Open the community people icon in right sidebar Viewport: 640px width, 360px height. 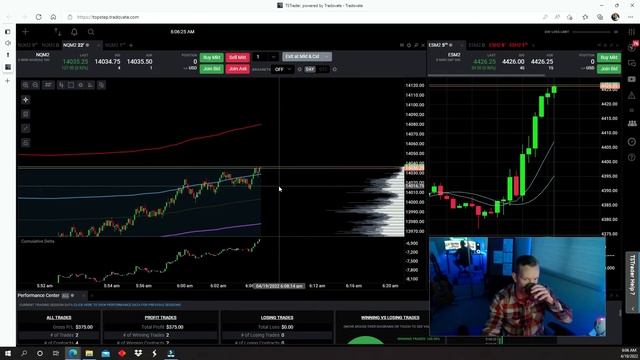coord(632,123)
